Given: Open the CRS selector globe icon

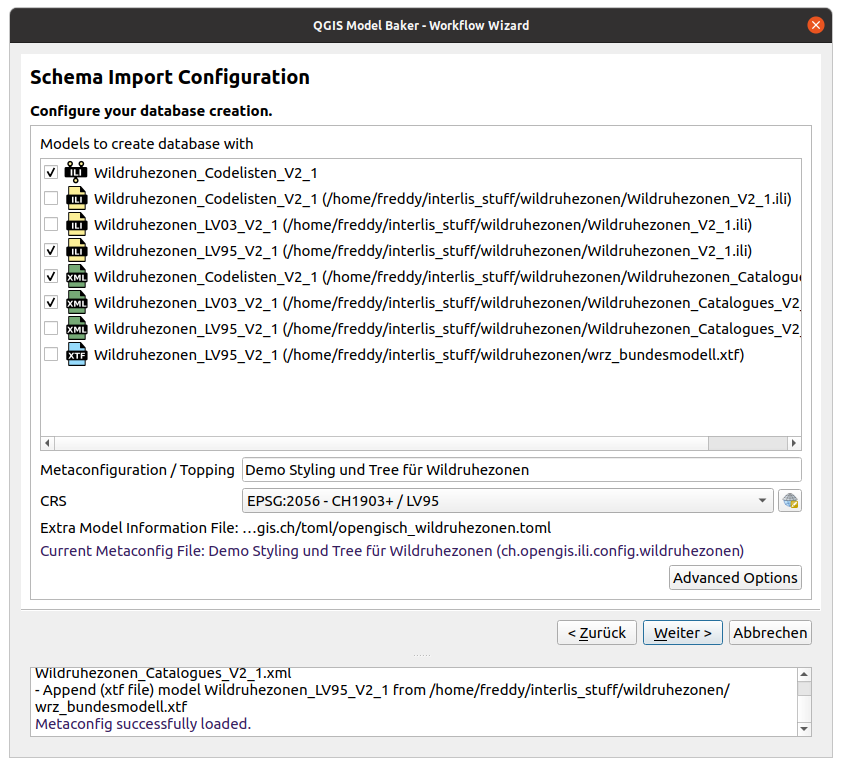Looking at the screenshot, I should tap(790, 501).
